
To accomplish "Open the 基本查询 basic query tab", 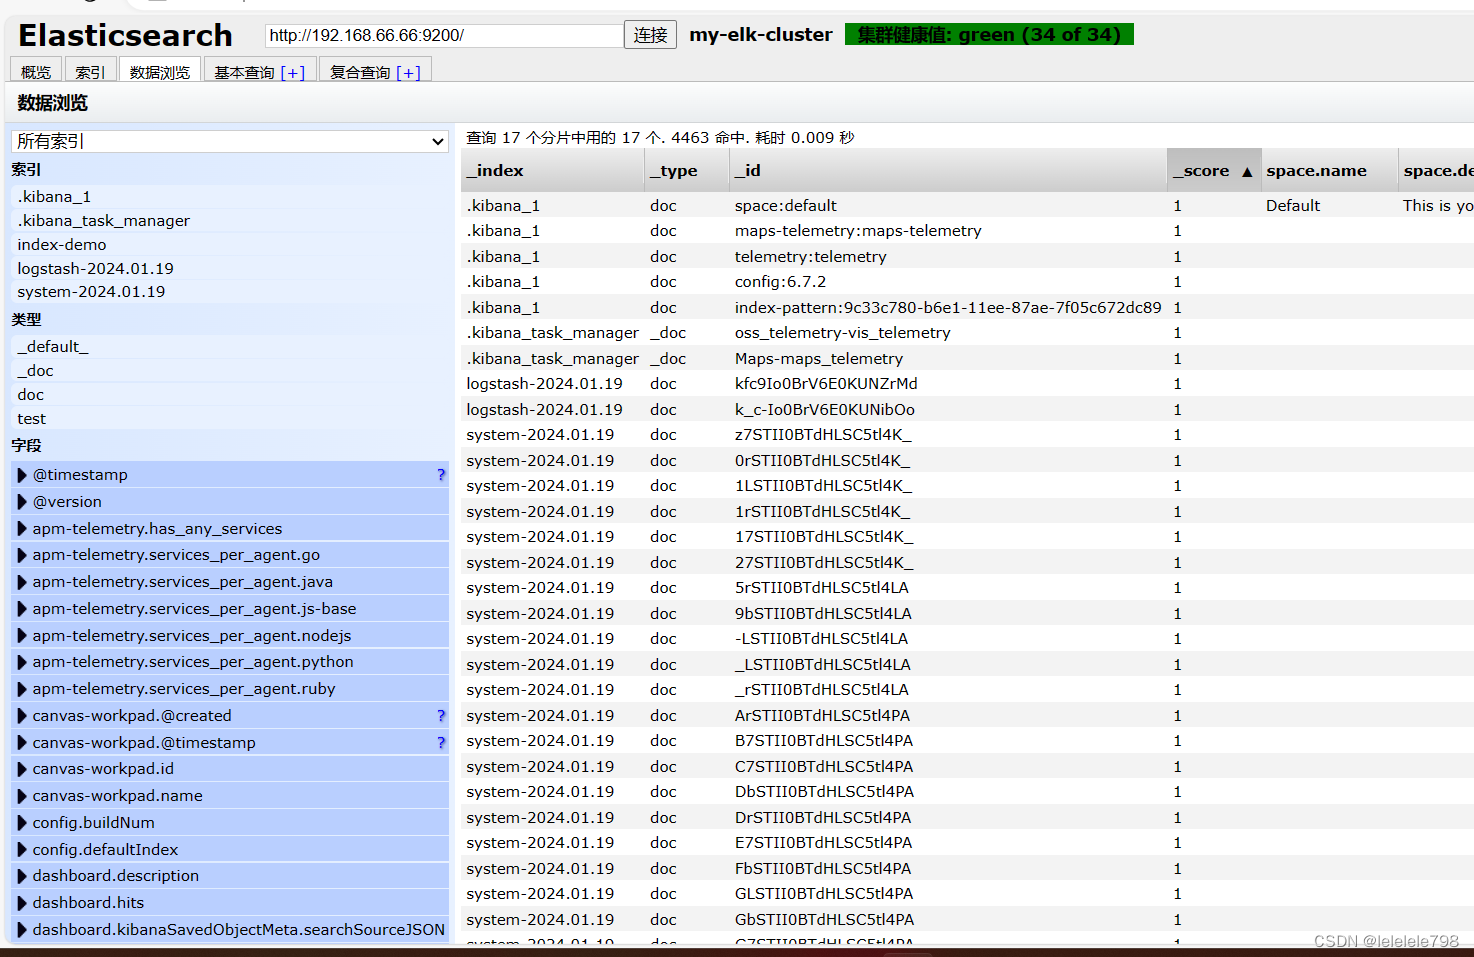I will (259, 72).
